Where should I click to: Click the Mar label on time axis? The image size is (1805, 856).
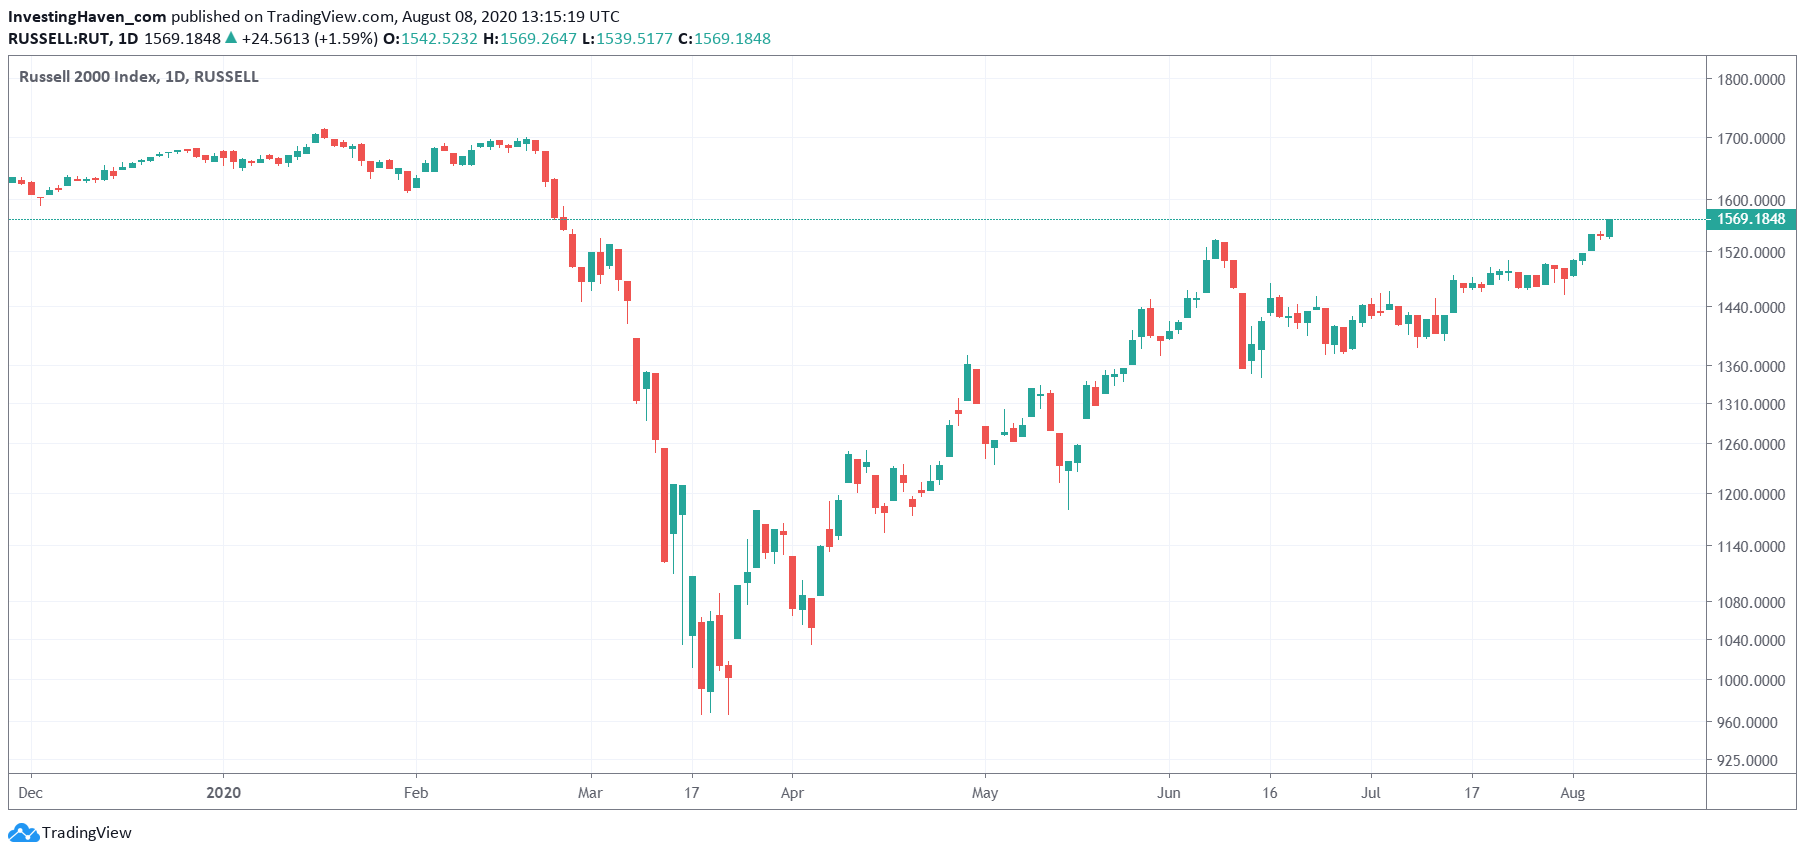tap(591, 793)
